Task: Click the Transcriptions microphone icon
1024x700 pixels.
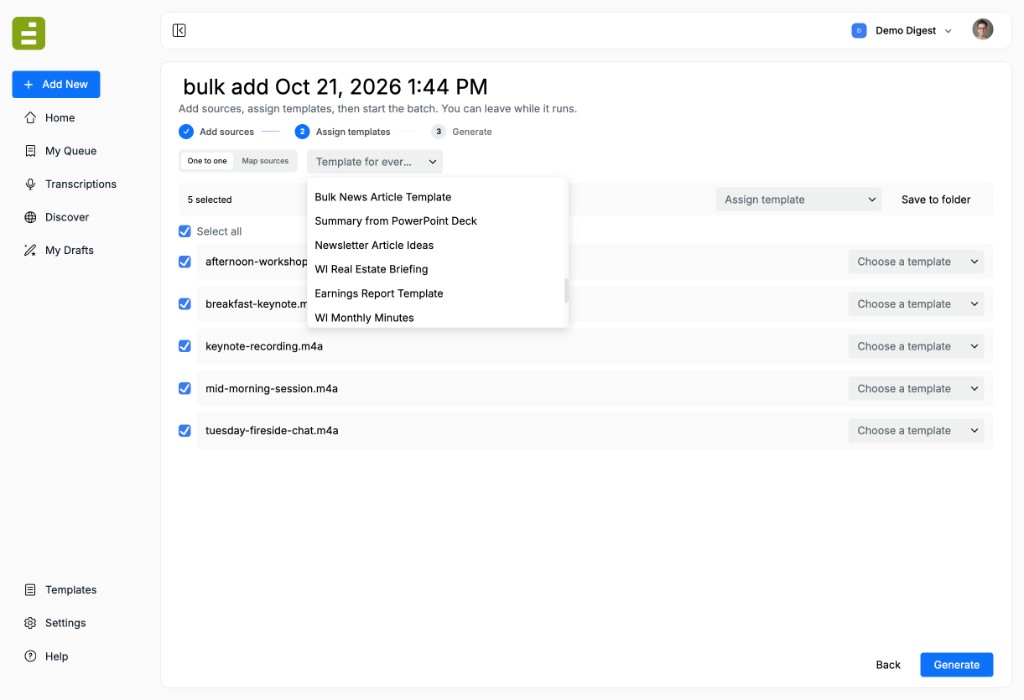Action: (30, 184)
